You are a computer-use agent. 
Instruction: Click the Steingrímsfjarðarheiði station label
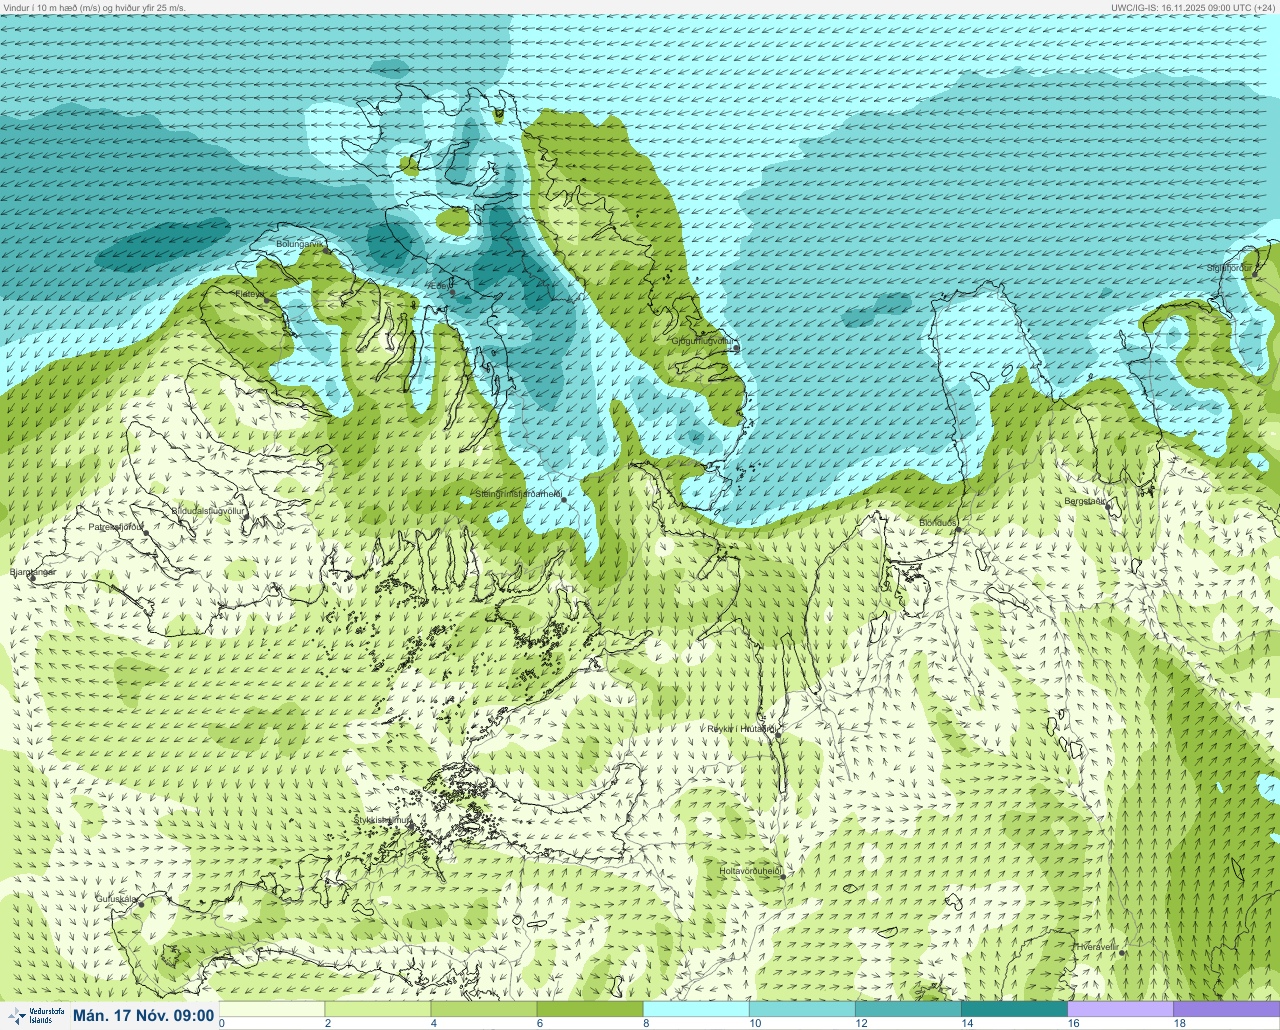point(517,494)
